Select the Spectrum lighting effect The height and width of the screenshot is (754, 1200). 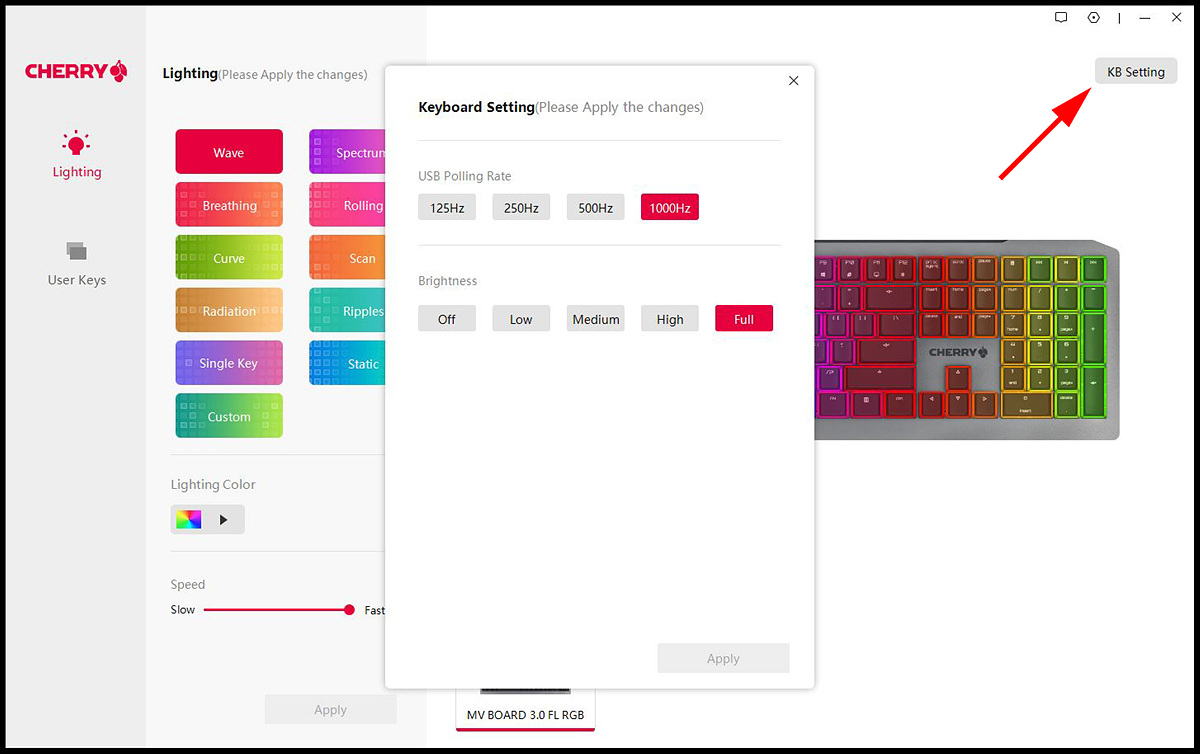coord(347,152)
